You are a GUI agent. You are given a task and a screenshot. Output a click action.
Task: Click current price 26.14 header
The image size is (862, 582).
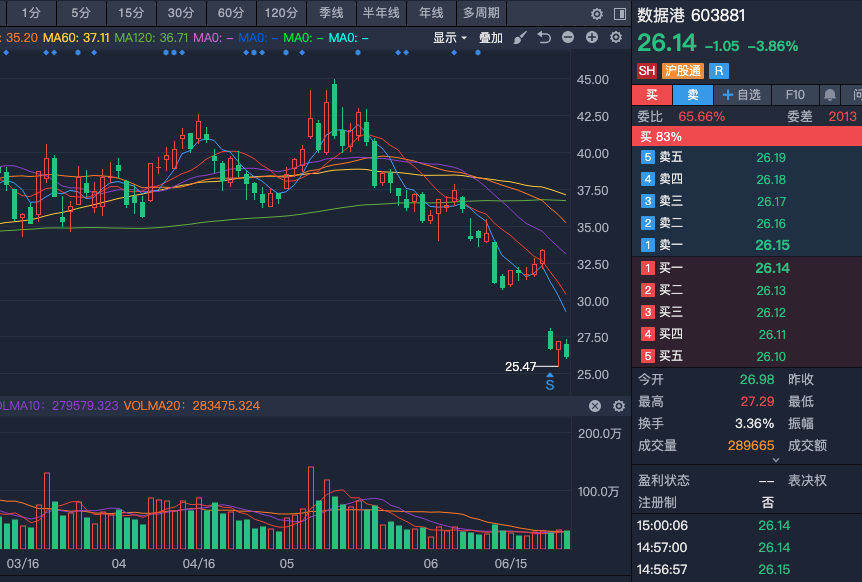click(x=667, y=43)
